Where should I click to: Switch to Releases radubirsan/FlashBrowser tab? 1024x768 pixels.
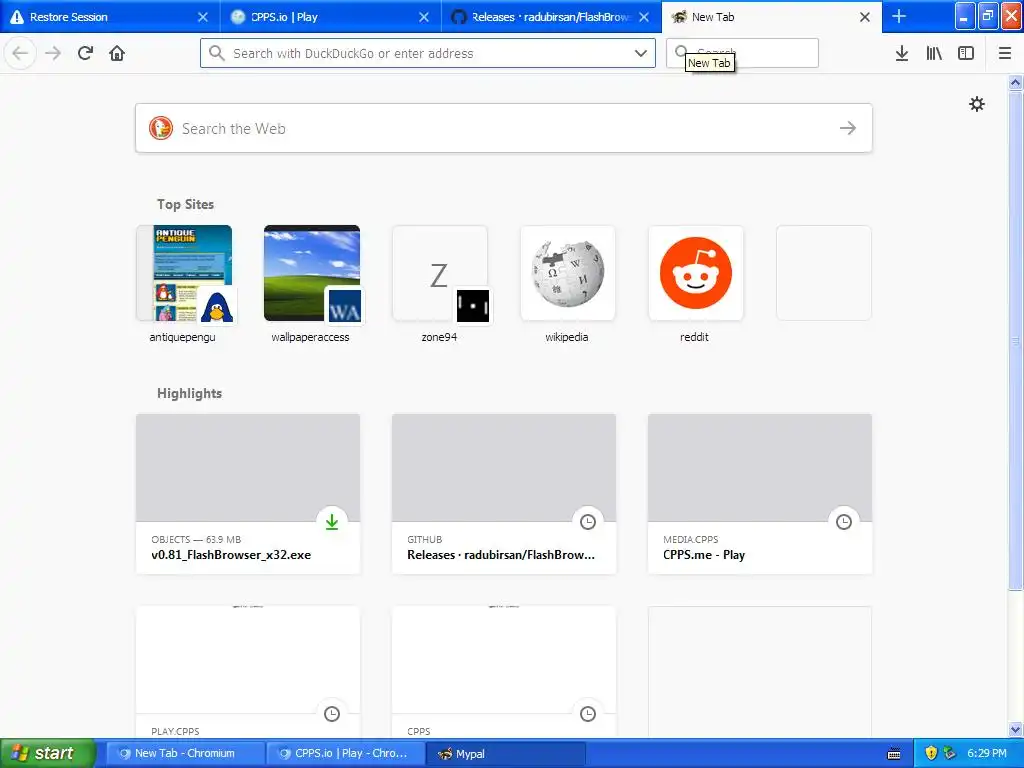551,17
